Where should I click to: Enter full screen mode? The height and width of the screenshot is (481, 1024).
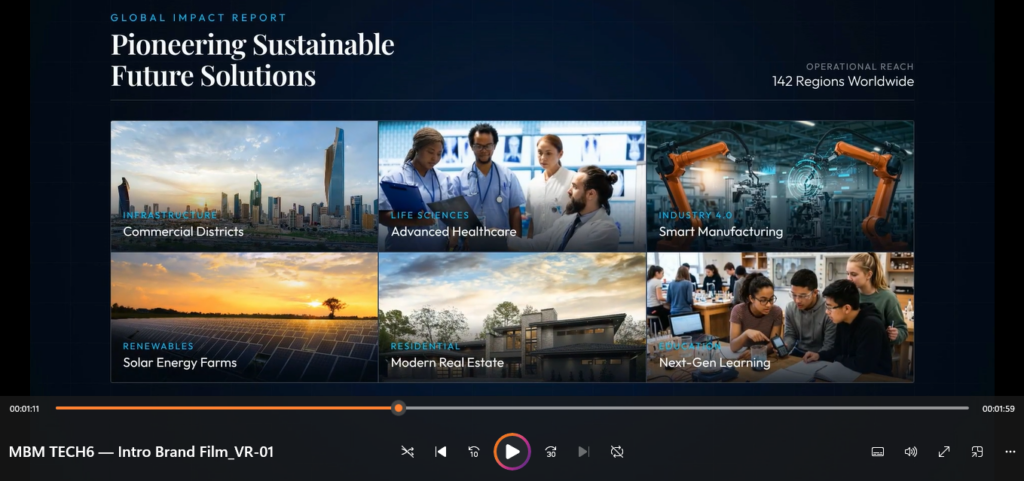(944, 452)
